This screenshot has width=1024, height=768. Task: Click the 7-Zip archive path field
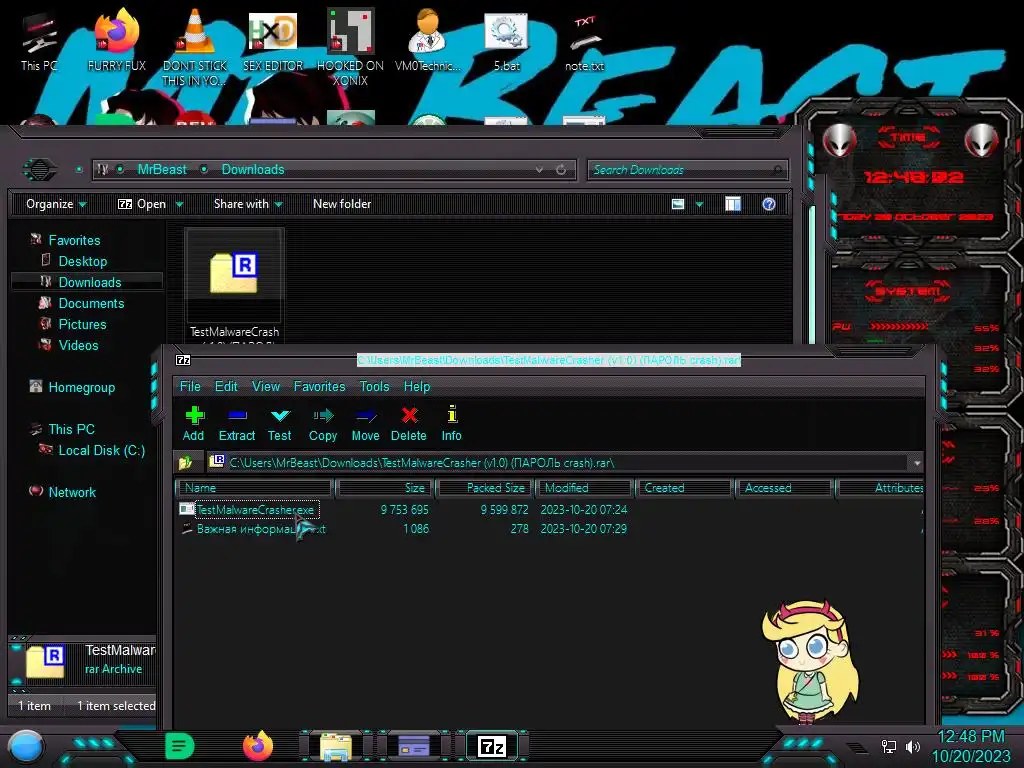(x=559, y=462)
